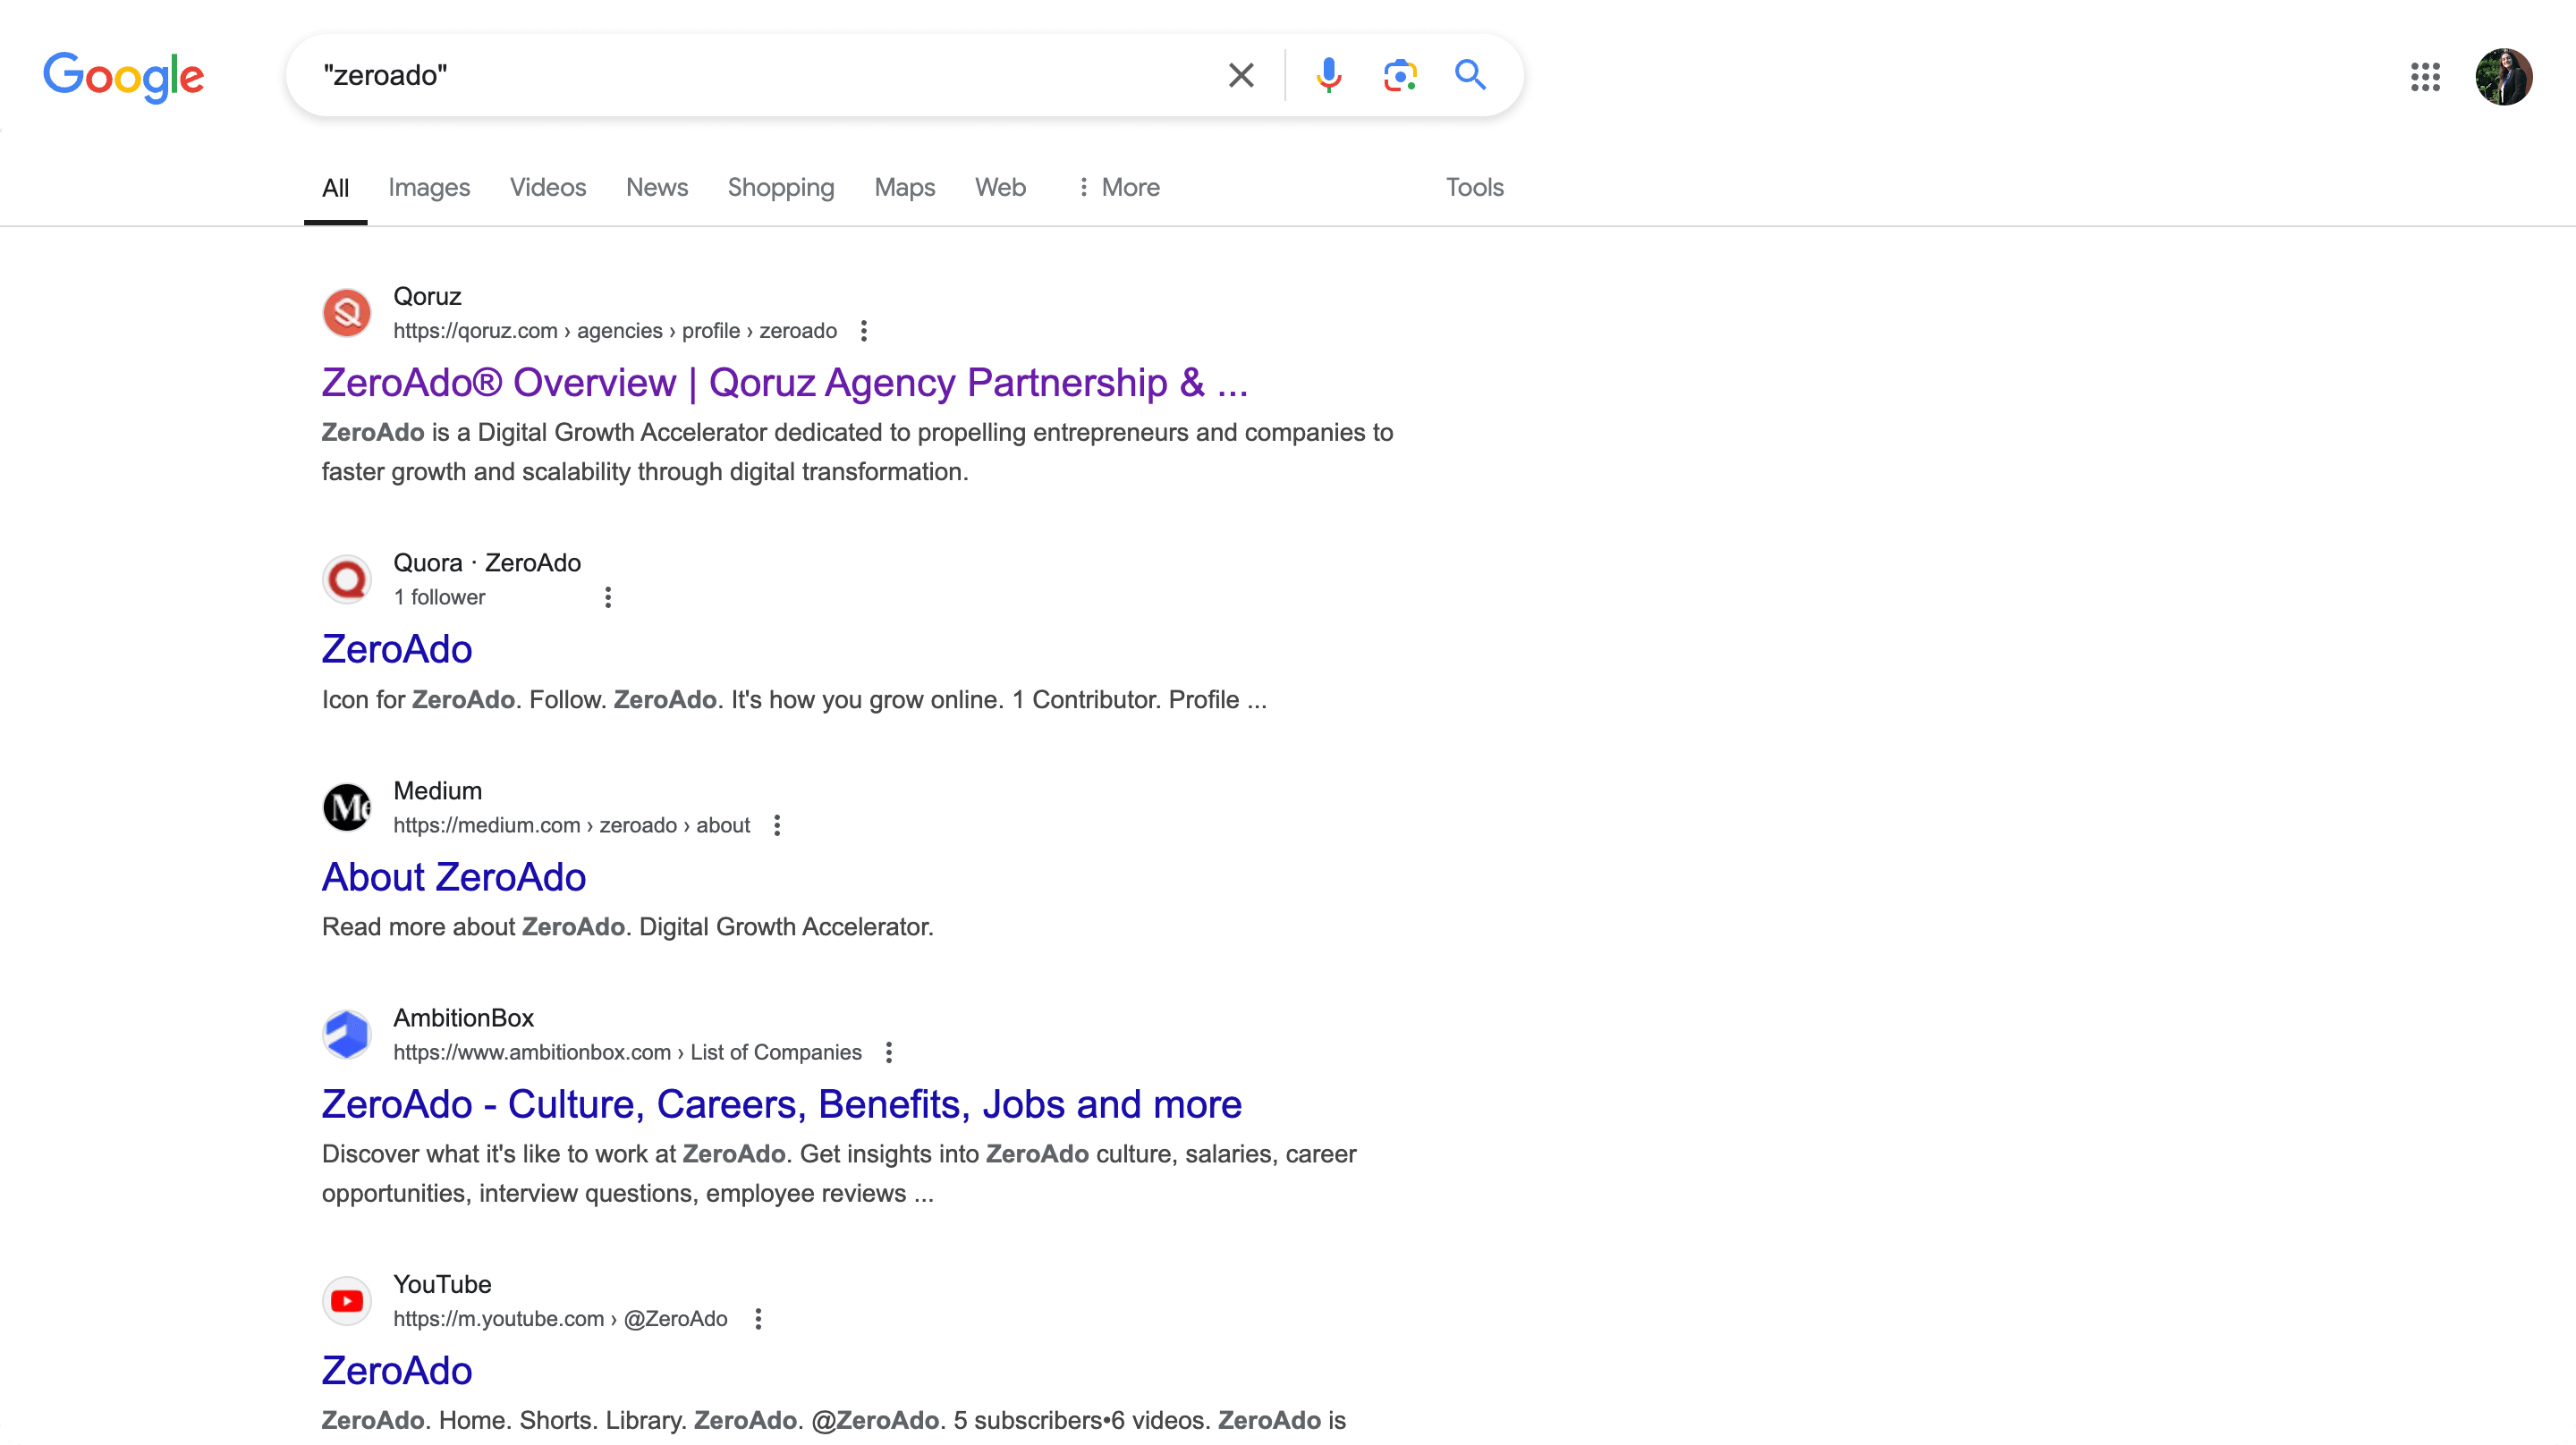Click the Medium favicon beside medium.com result
Screen dimensions: 2576x1445
[x=346, y=806]
